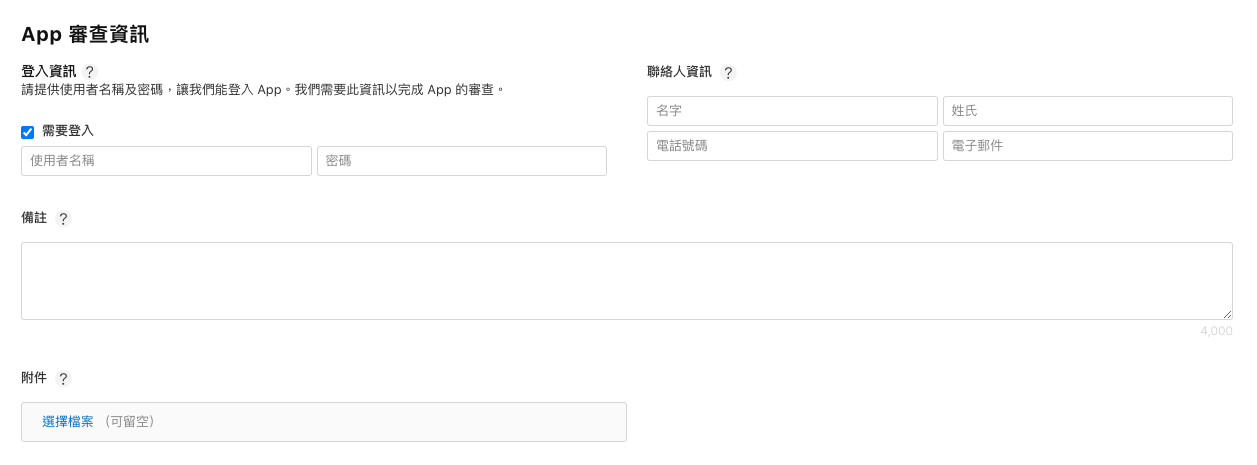Open the 聯絡人資訊 help question mark
The image size is (1257, 465).
click(728, 73)
